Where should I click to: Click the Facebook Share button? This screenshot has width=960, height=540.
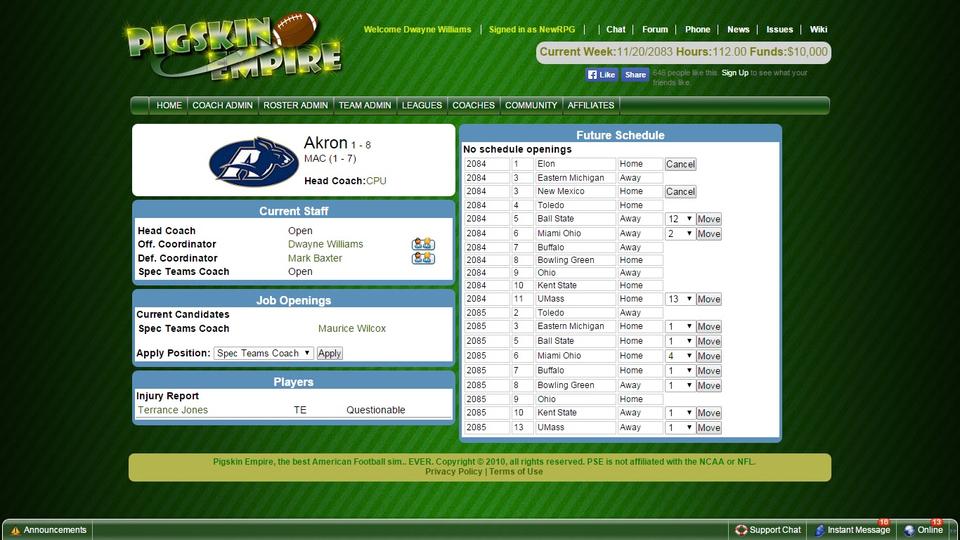pos(635,74)
